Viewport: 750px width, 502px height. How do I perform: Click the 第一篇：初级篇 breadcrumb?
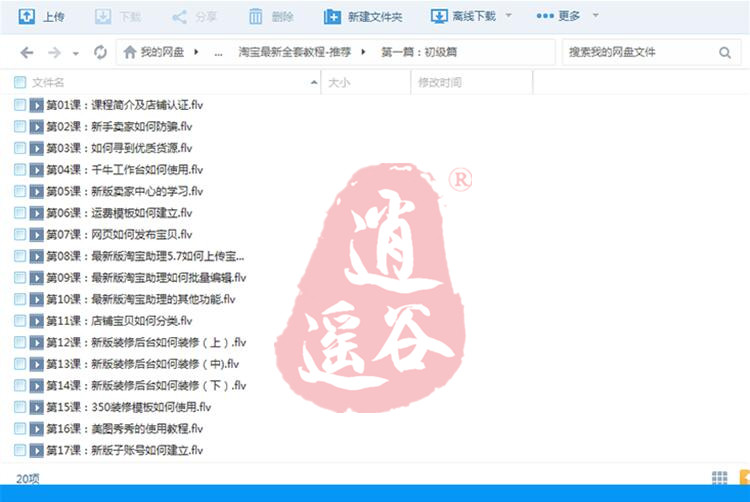coord(419,52)
